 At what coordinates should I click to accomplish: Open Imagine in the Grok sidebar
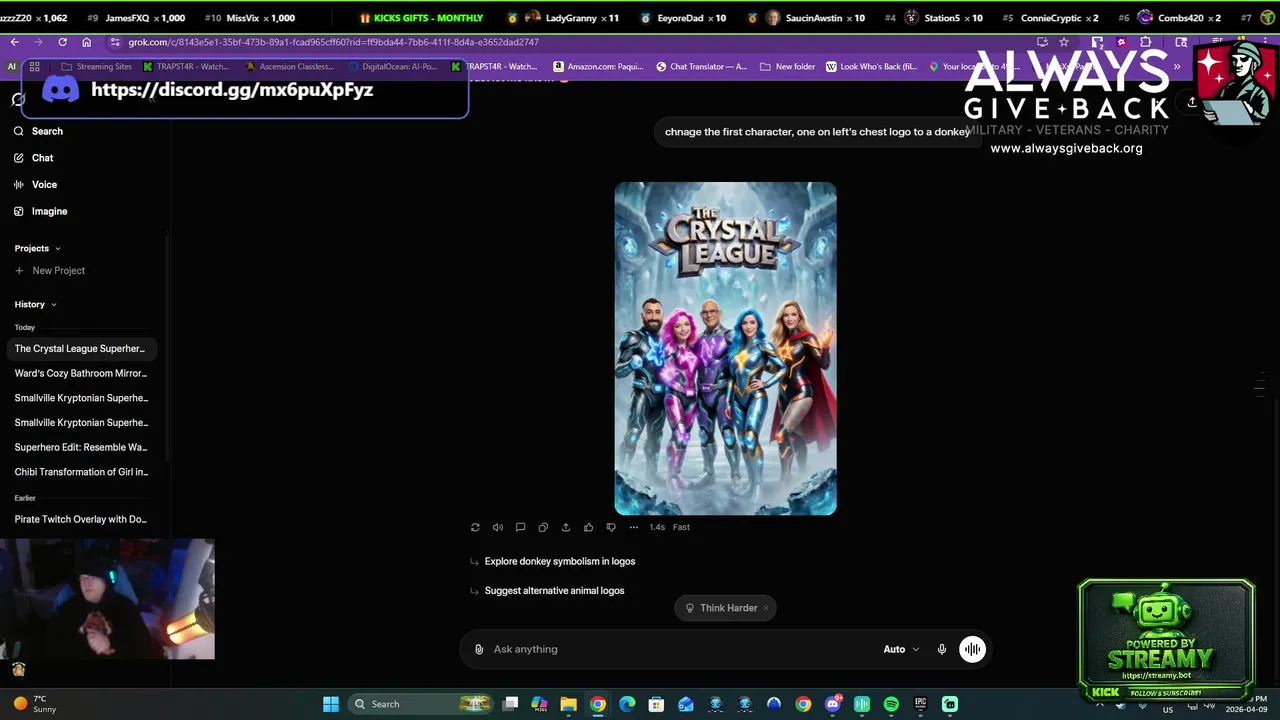41,211
